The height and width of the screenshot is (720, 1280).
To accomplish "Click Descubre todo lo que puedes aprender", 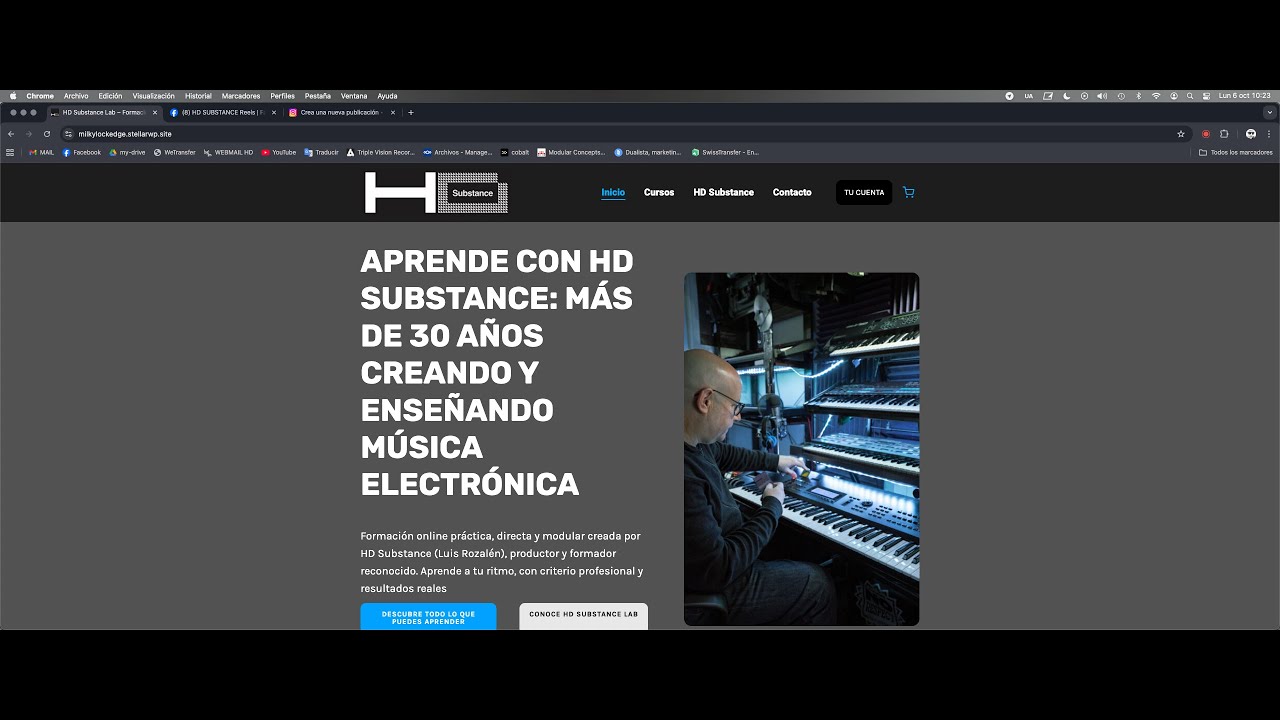I will pos(428,617).
